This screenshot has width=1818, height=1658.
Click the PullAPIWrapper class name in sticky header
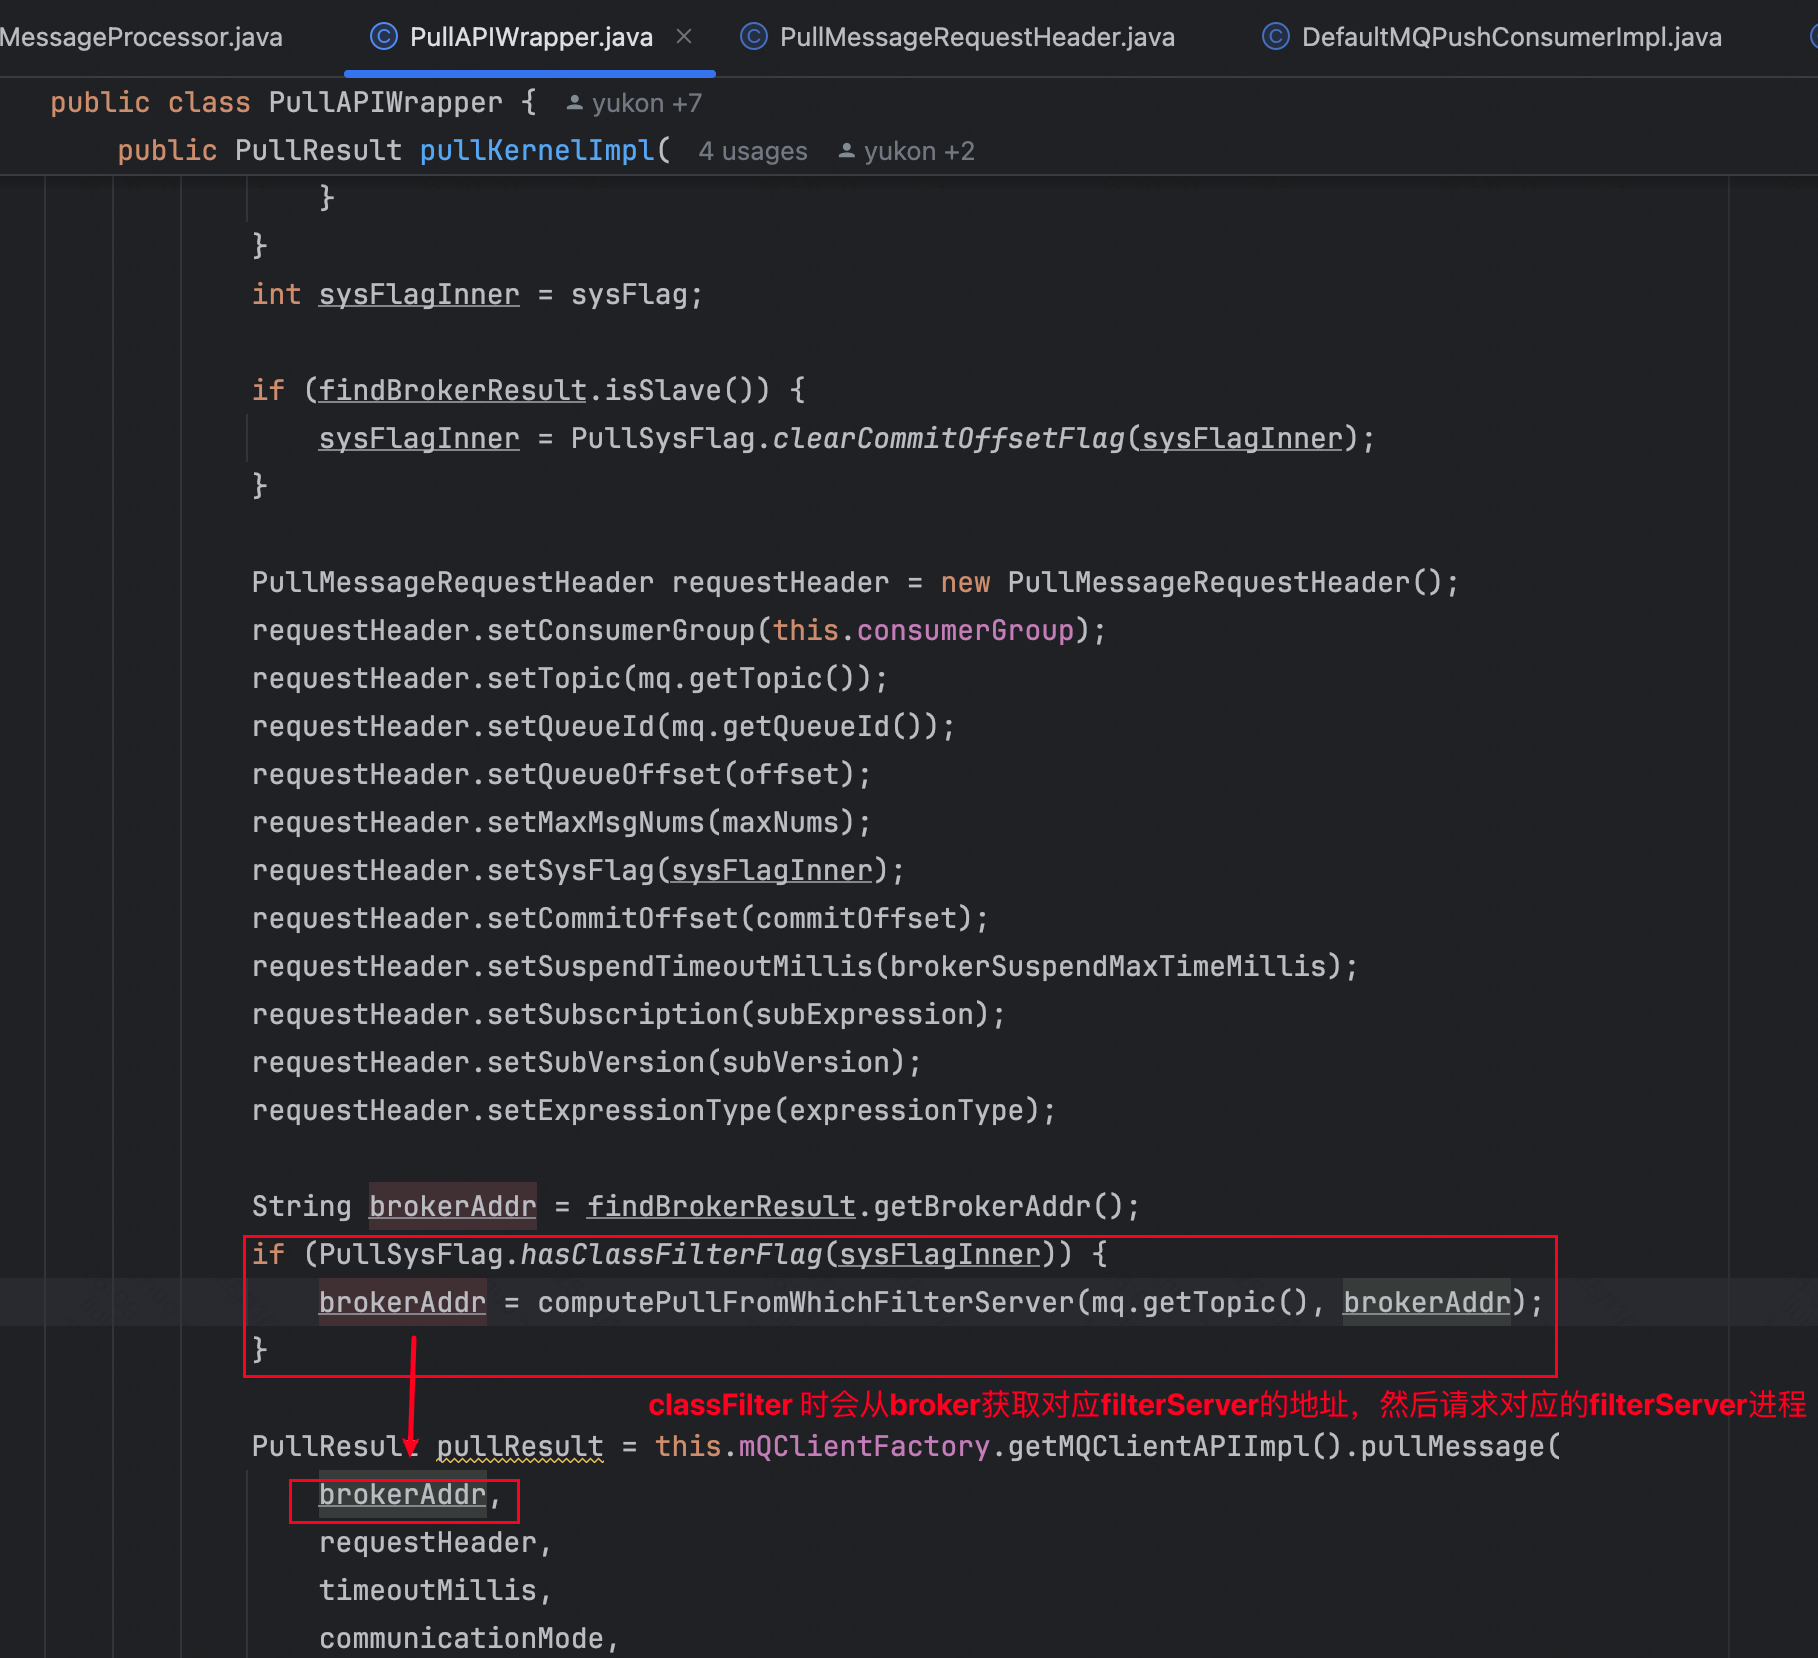tap(386, 102)
